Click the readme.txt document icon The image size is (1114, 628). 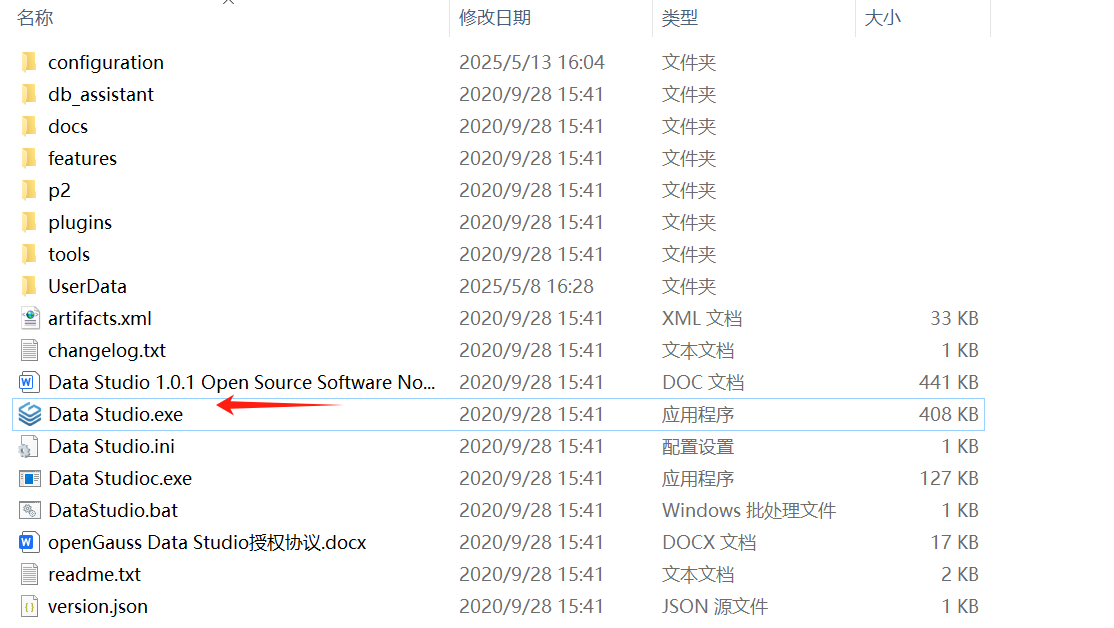coord(30,574)
